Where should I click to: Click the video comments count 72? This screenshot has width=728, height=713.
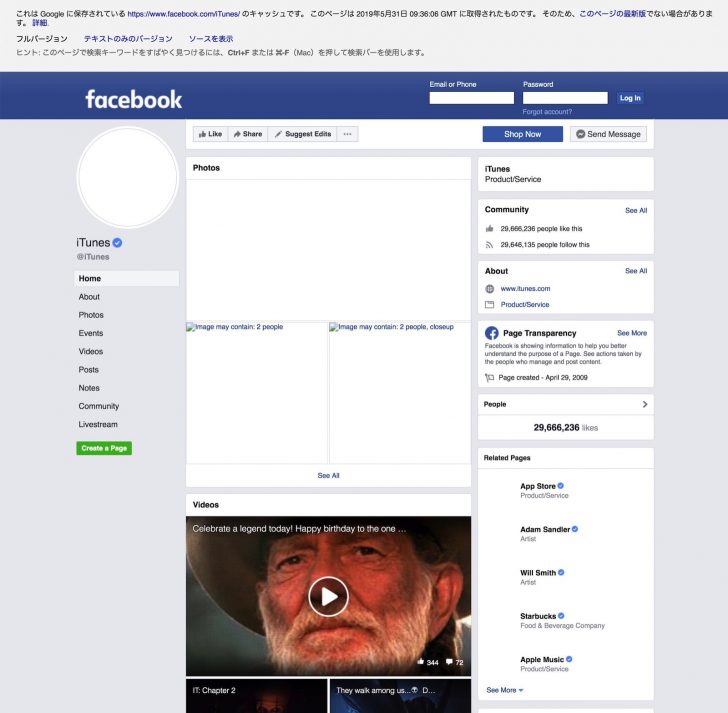[x=455, y=662]
